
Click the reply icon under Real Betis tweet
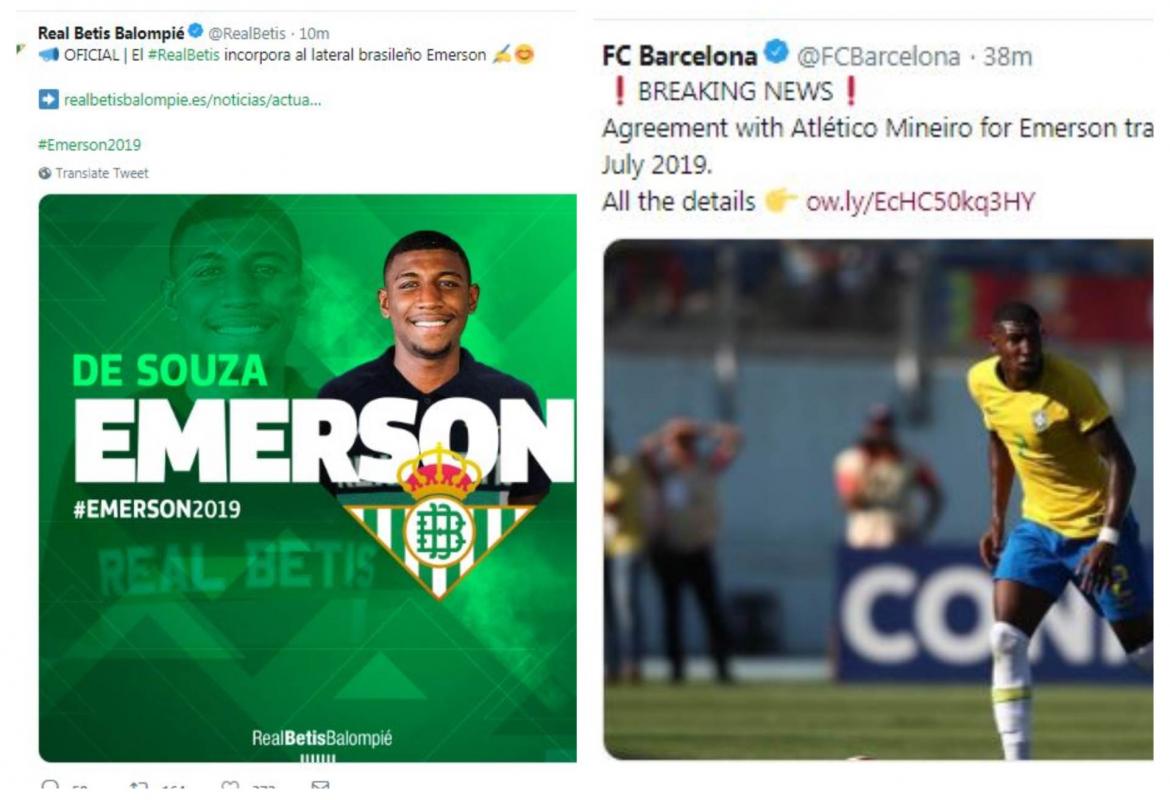(x=50, y=785)
